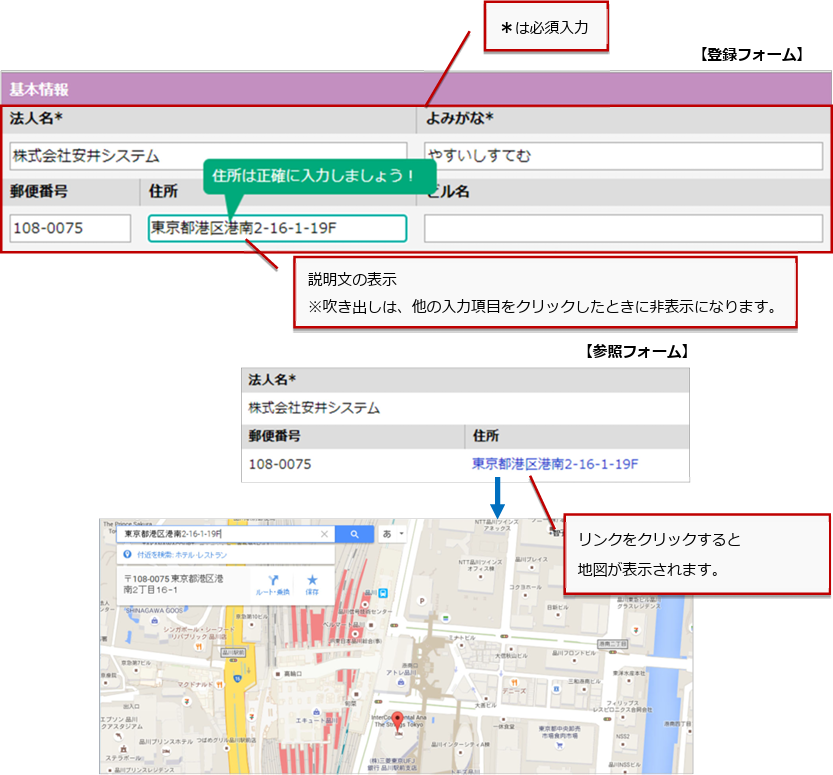Screen dimensions: 833x775
Task: Click the 住所は正確に入力しましょう！ tooltip balloon
Action: coord(319,176)
